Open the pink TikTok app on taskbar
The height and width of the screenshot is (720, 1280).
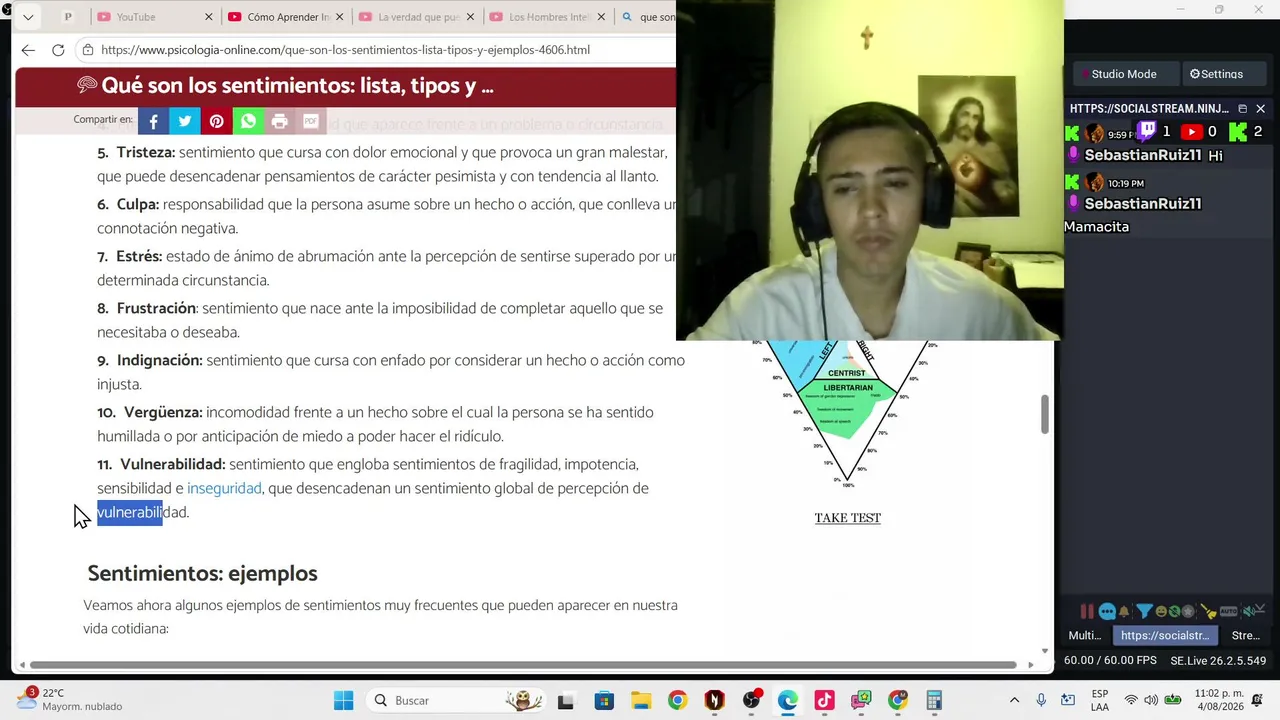824,700
